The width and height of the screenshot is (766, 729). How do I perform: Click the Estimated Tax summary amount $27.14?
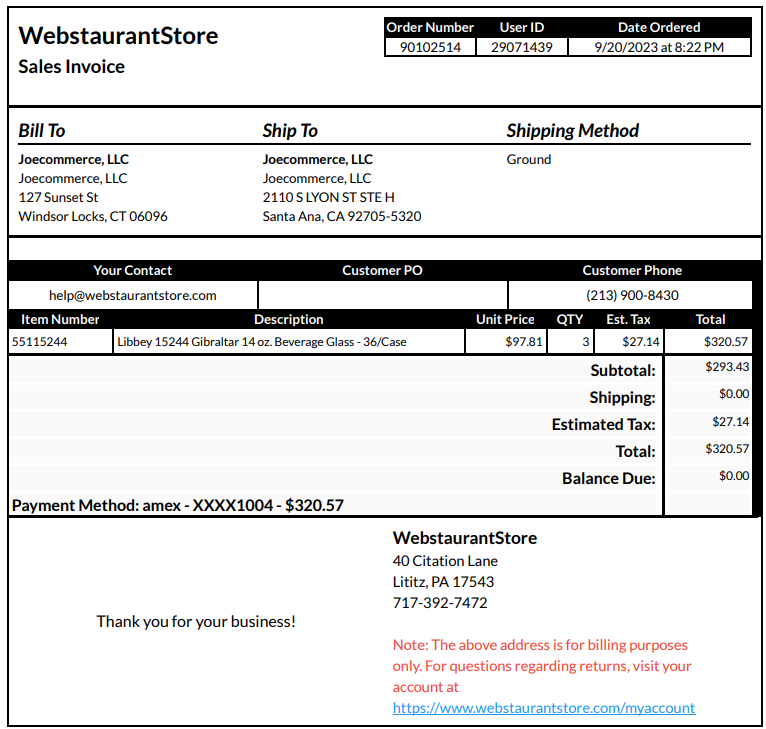click(730, 422)
